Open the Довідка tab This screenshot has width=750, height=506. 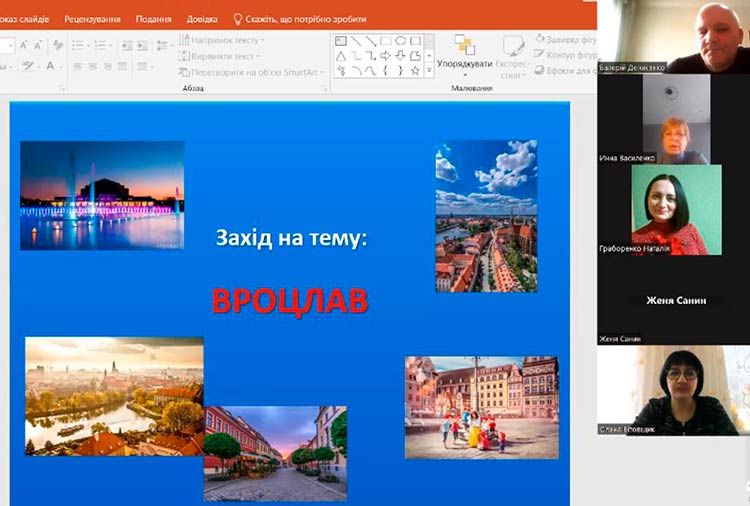pyautogui.click(x=201, y=19)
